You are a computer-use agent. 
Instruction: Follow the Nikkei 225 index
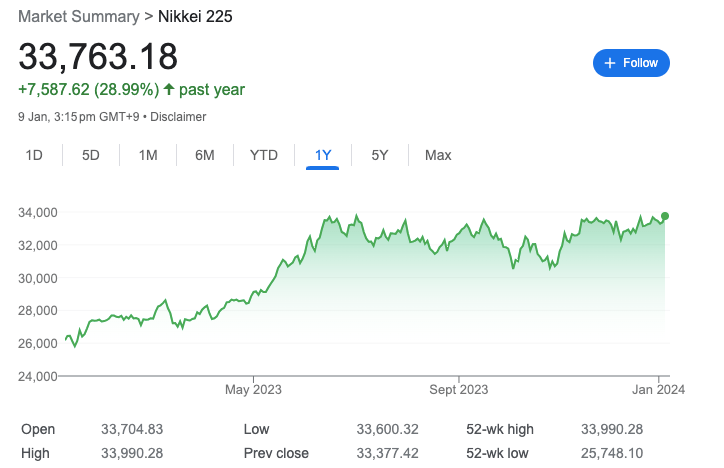631,63
